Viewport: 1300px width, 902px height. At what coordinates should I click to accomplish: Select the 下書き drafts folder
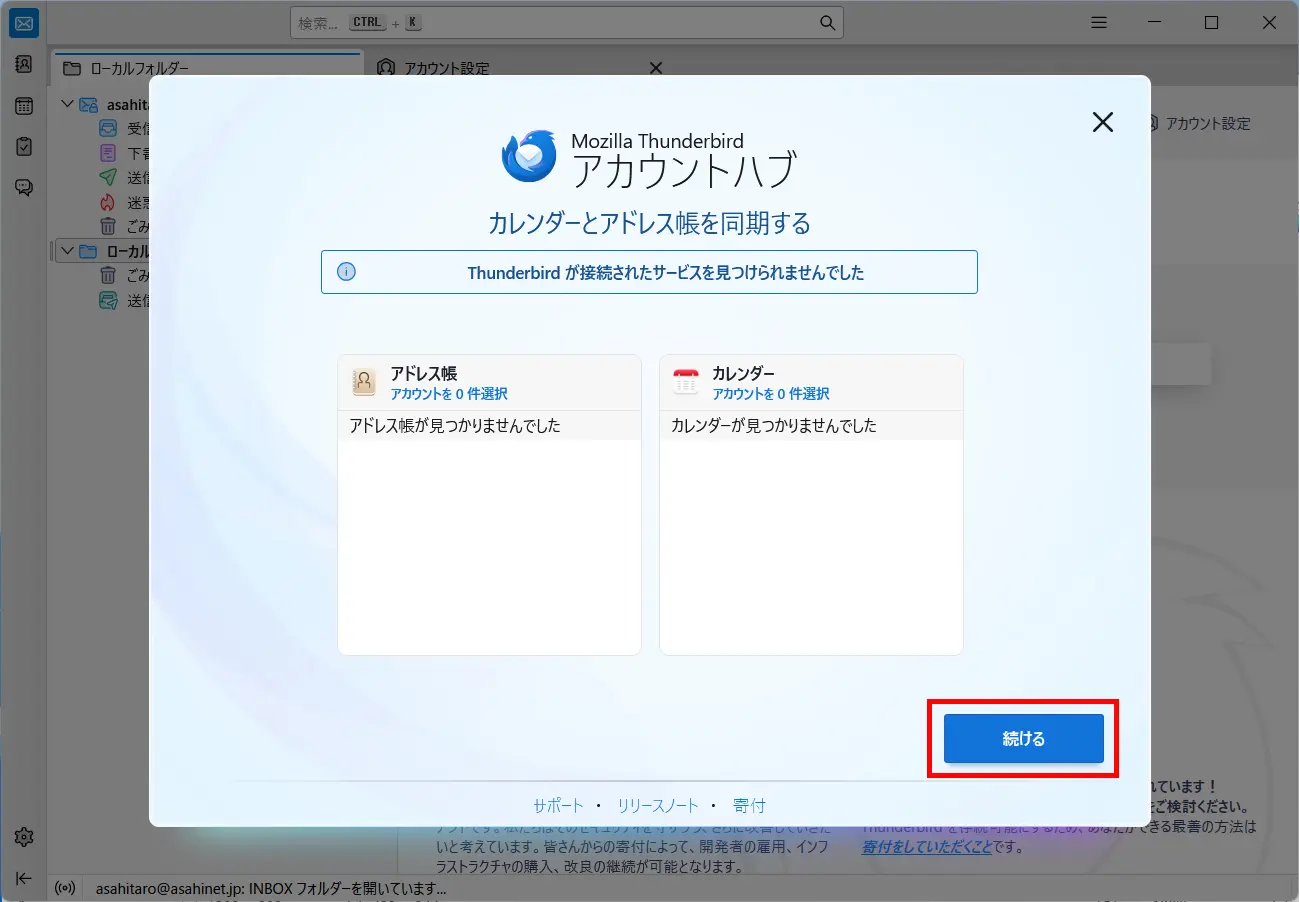point(108,152)
